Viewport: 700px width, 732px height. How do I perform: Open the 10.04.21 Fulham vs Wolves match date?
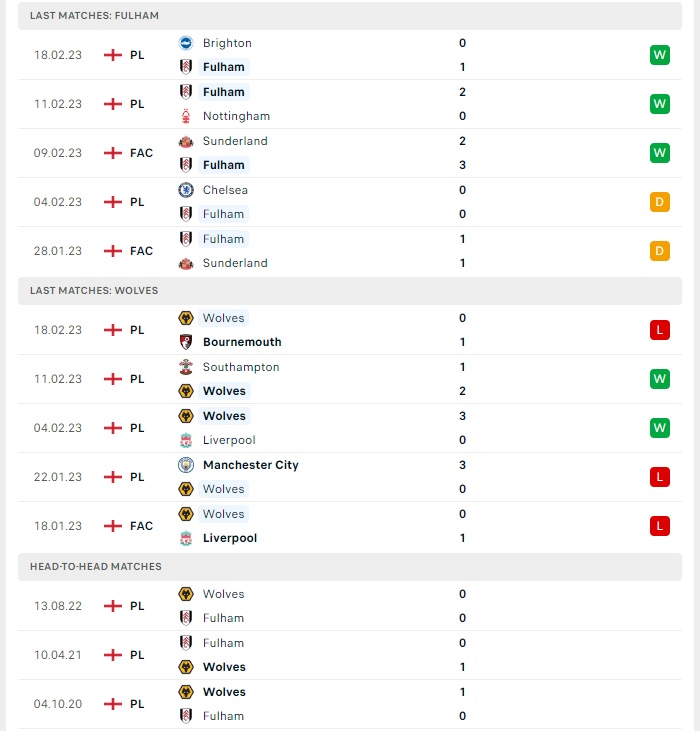(58, 655)
